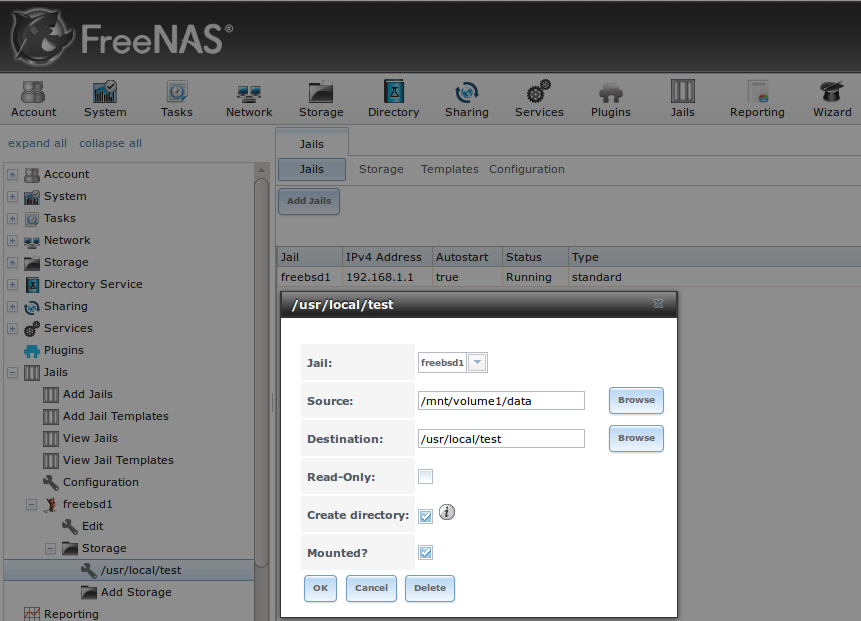
Task: Switch to the Configuration tab
Action: pos(526,169)
